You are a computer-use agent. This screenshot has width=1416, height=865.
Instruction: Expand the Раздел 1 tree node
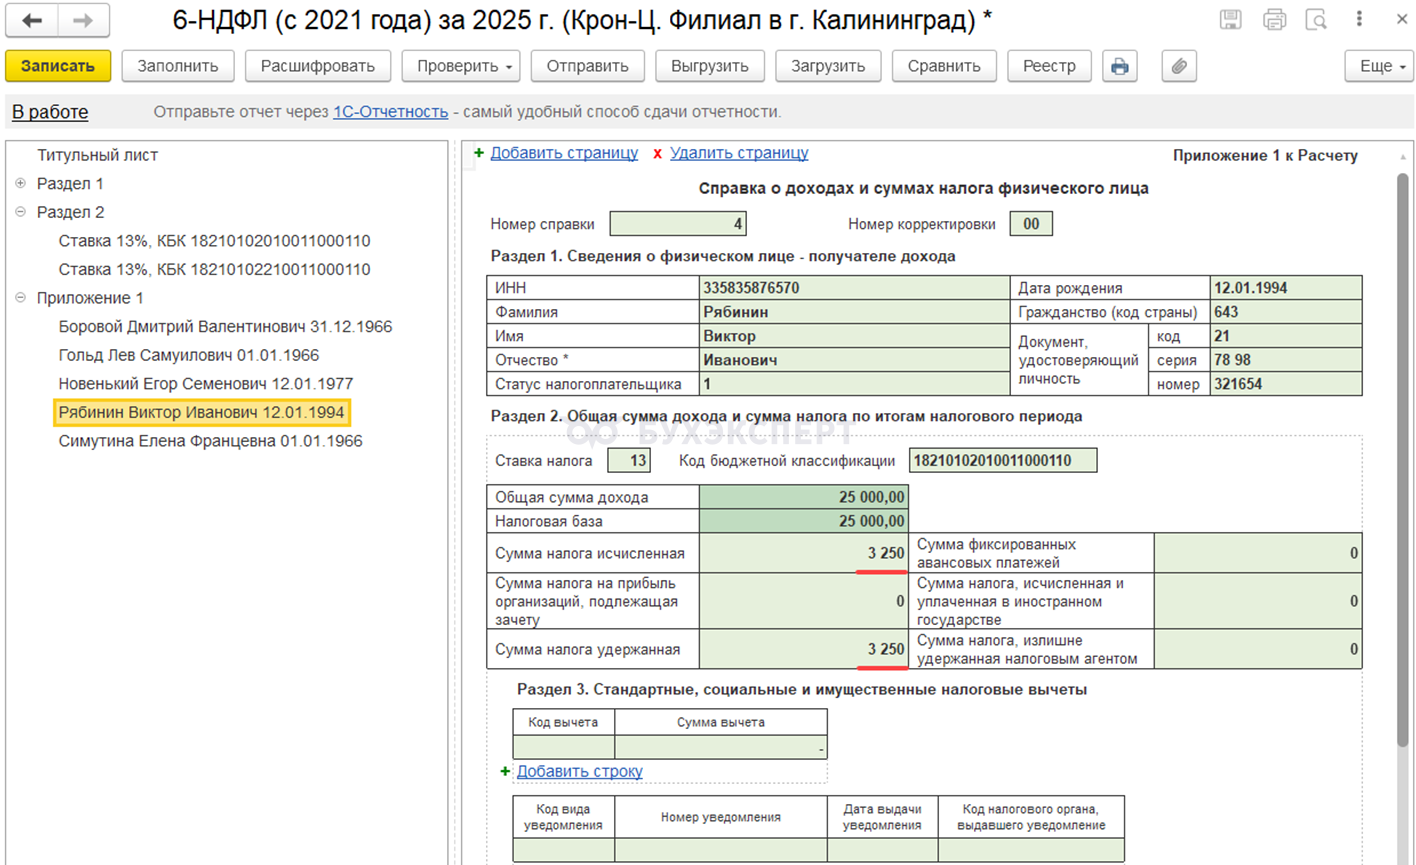point(20,184)
